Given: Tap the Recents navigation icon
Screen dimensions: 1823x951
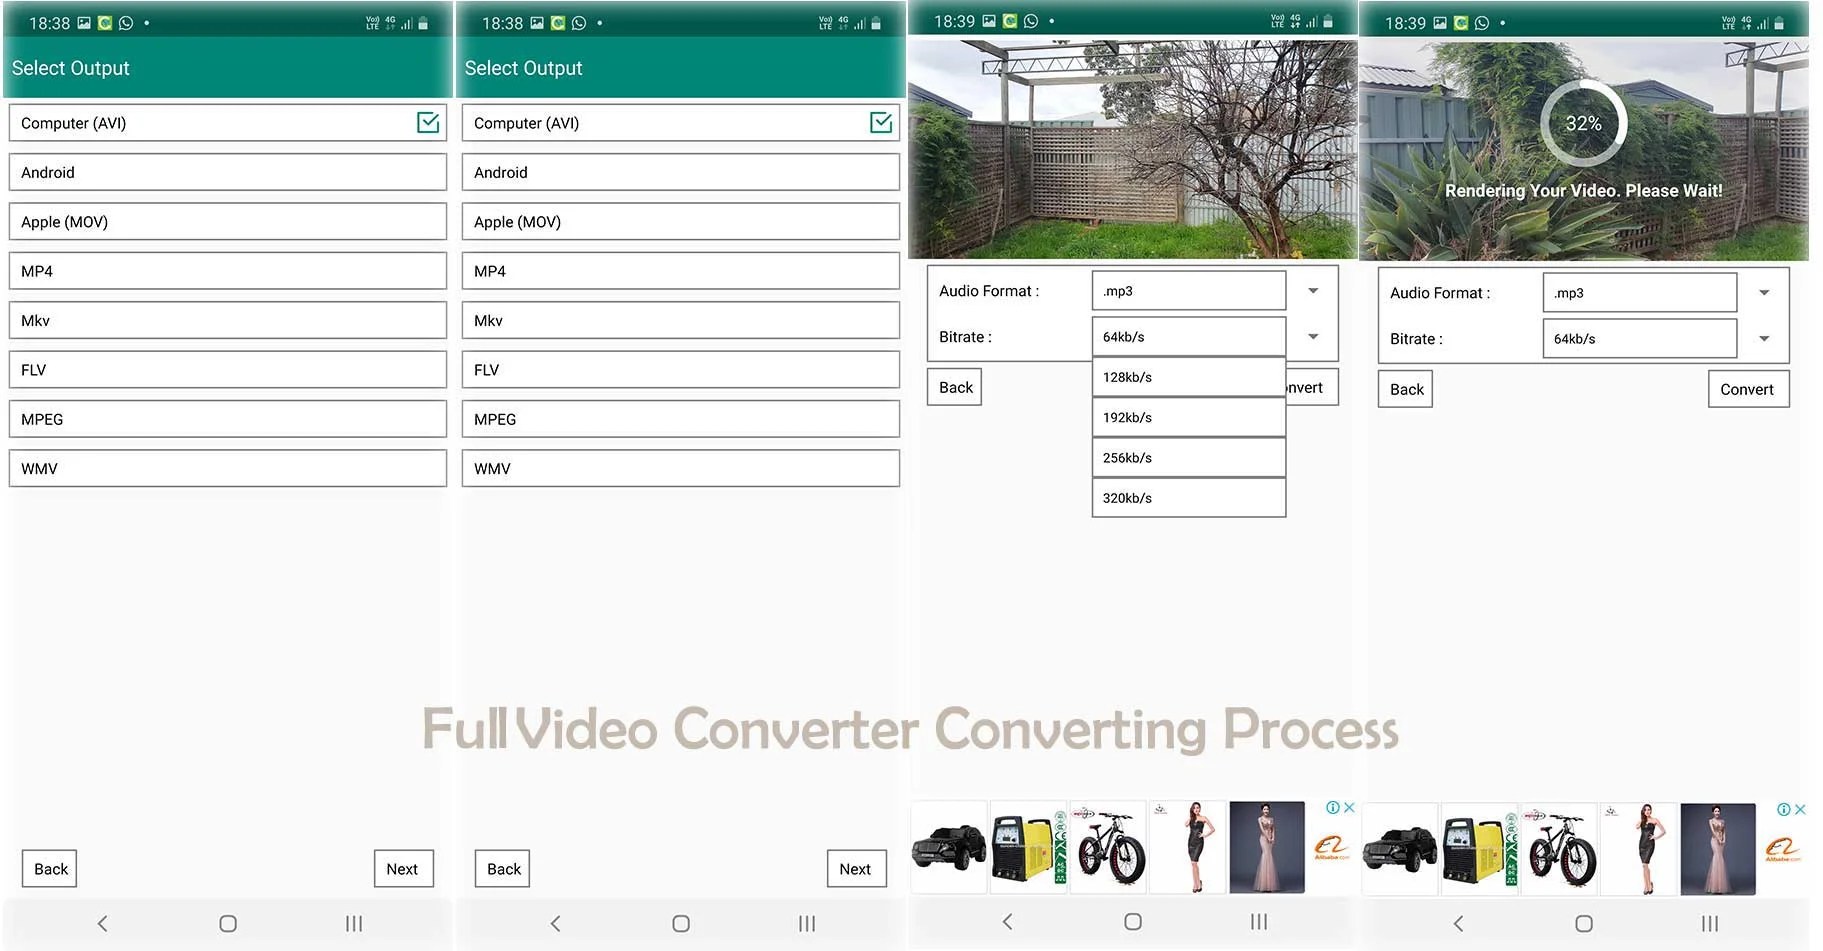Looking at the screenshot, I should (x=353, y=923).
